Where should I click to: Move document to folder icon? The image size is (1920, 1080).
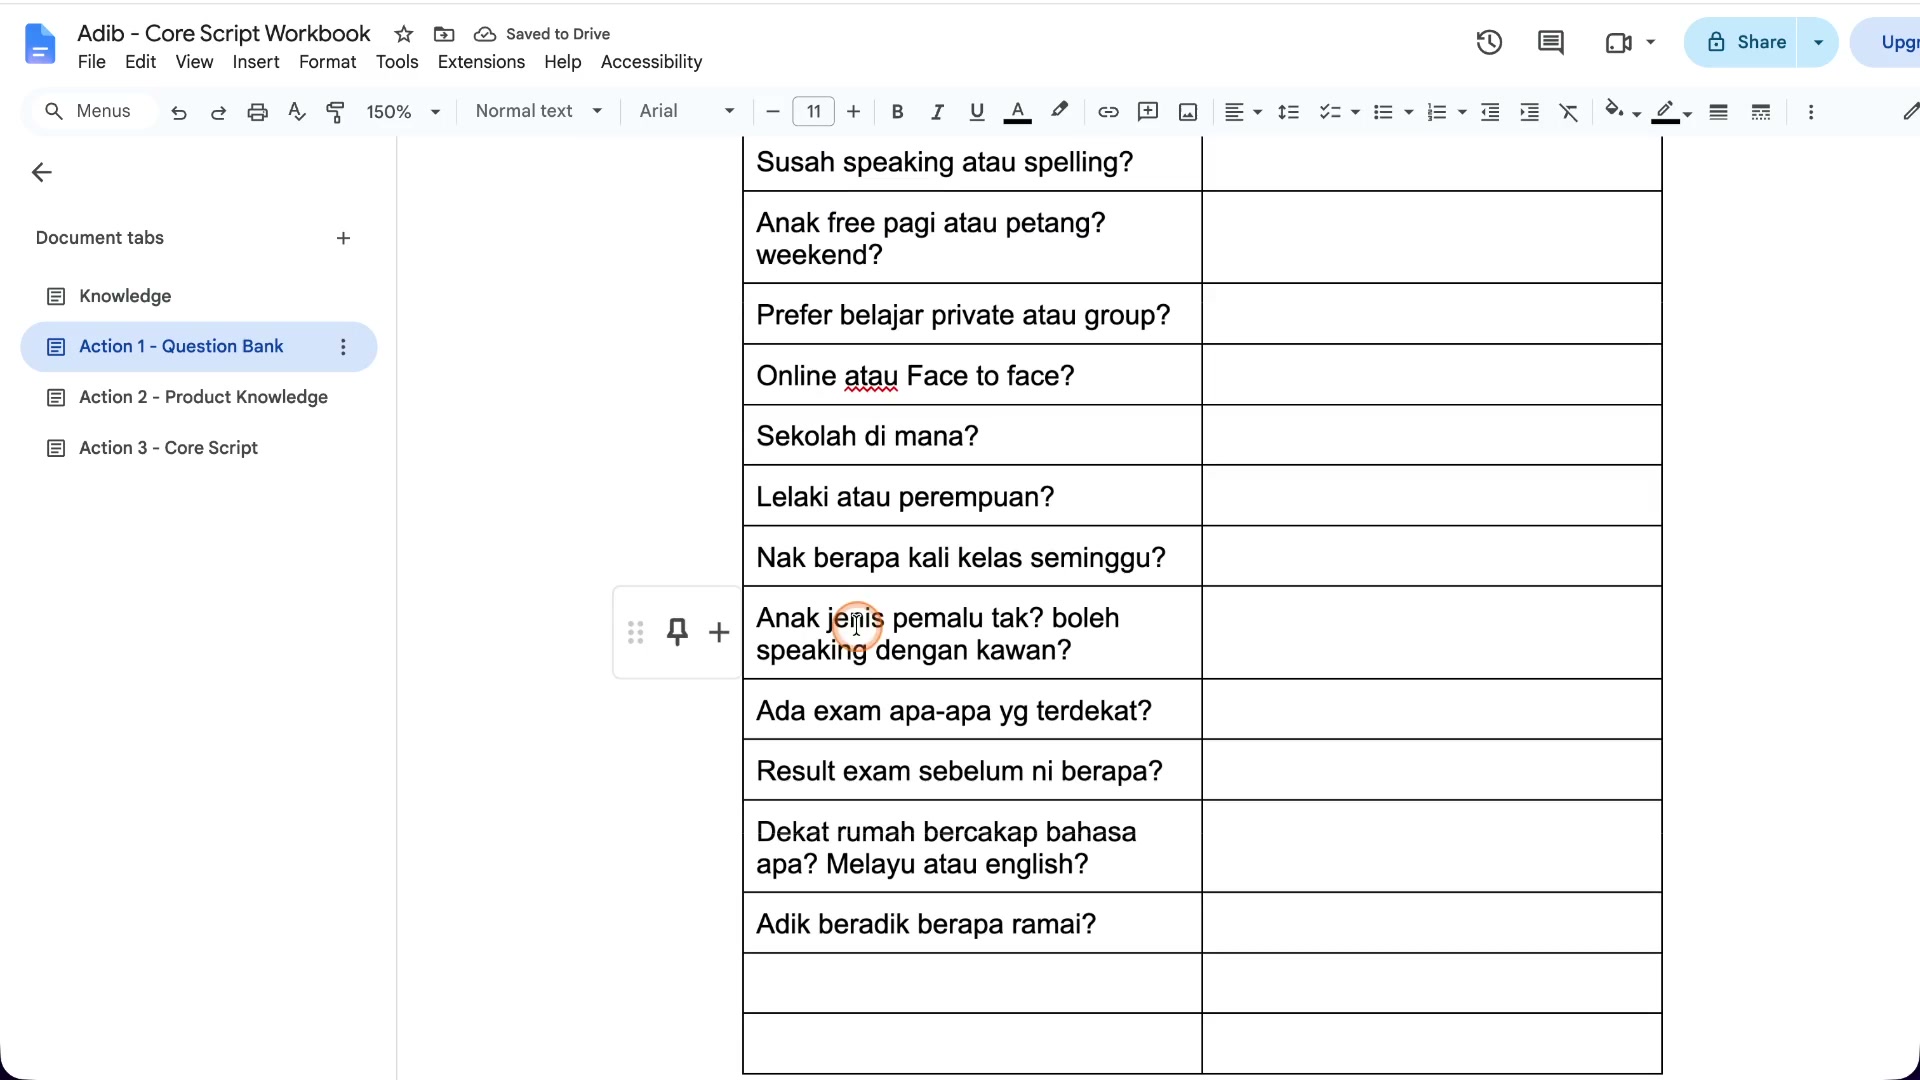(444, 34)
